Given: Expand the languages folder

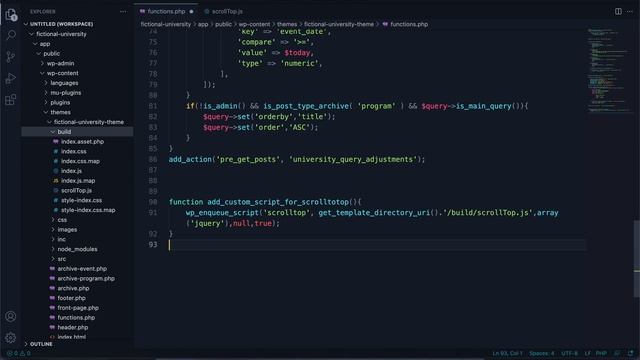Looking at the screenshot, I should tap(64, 83).
